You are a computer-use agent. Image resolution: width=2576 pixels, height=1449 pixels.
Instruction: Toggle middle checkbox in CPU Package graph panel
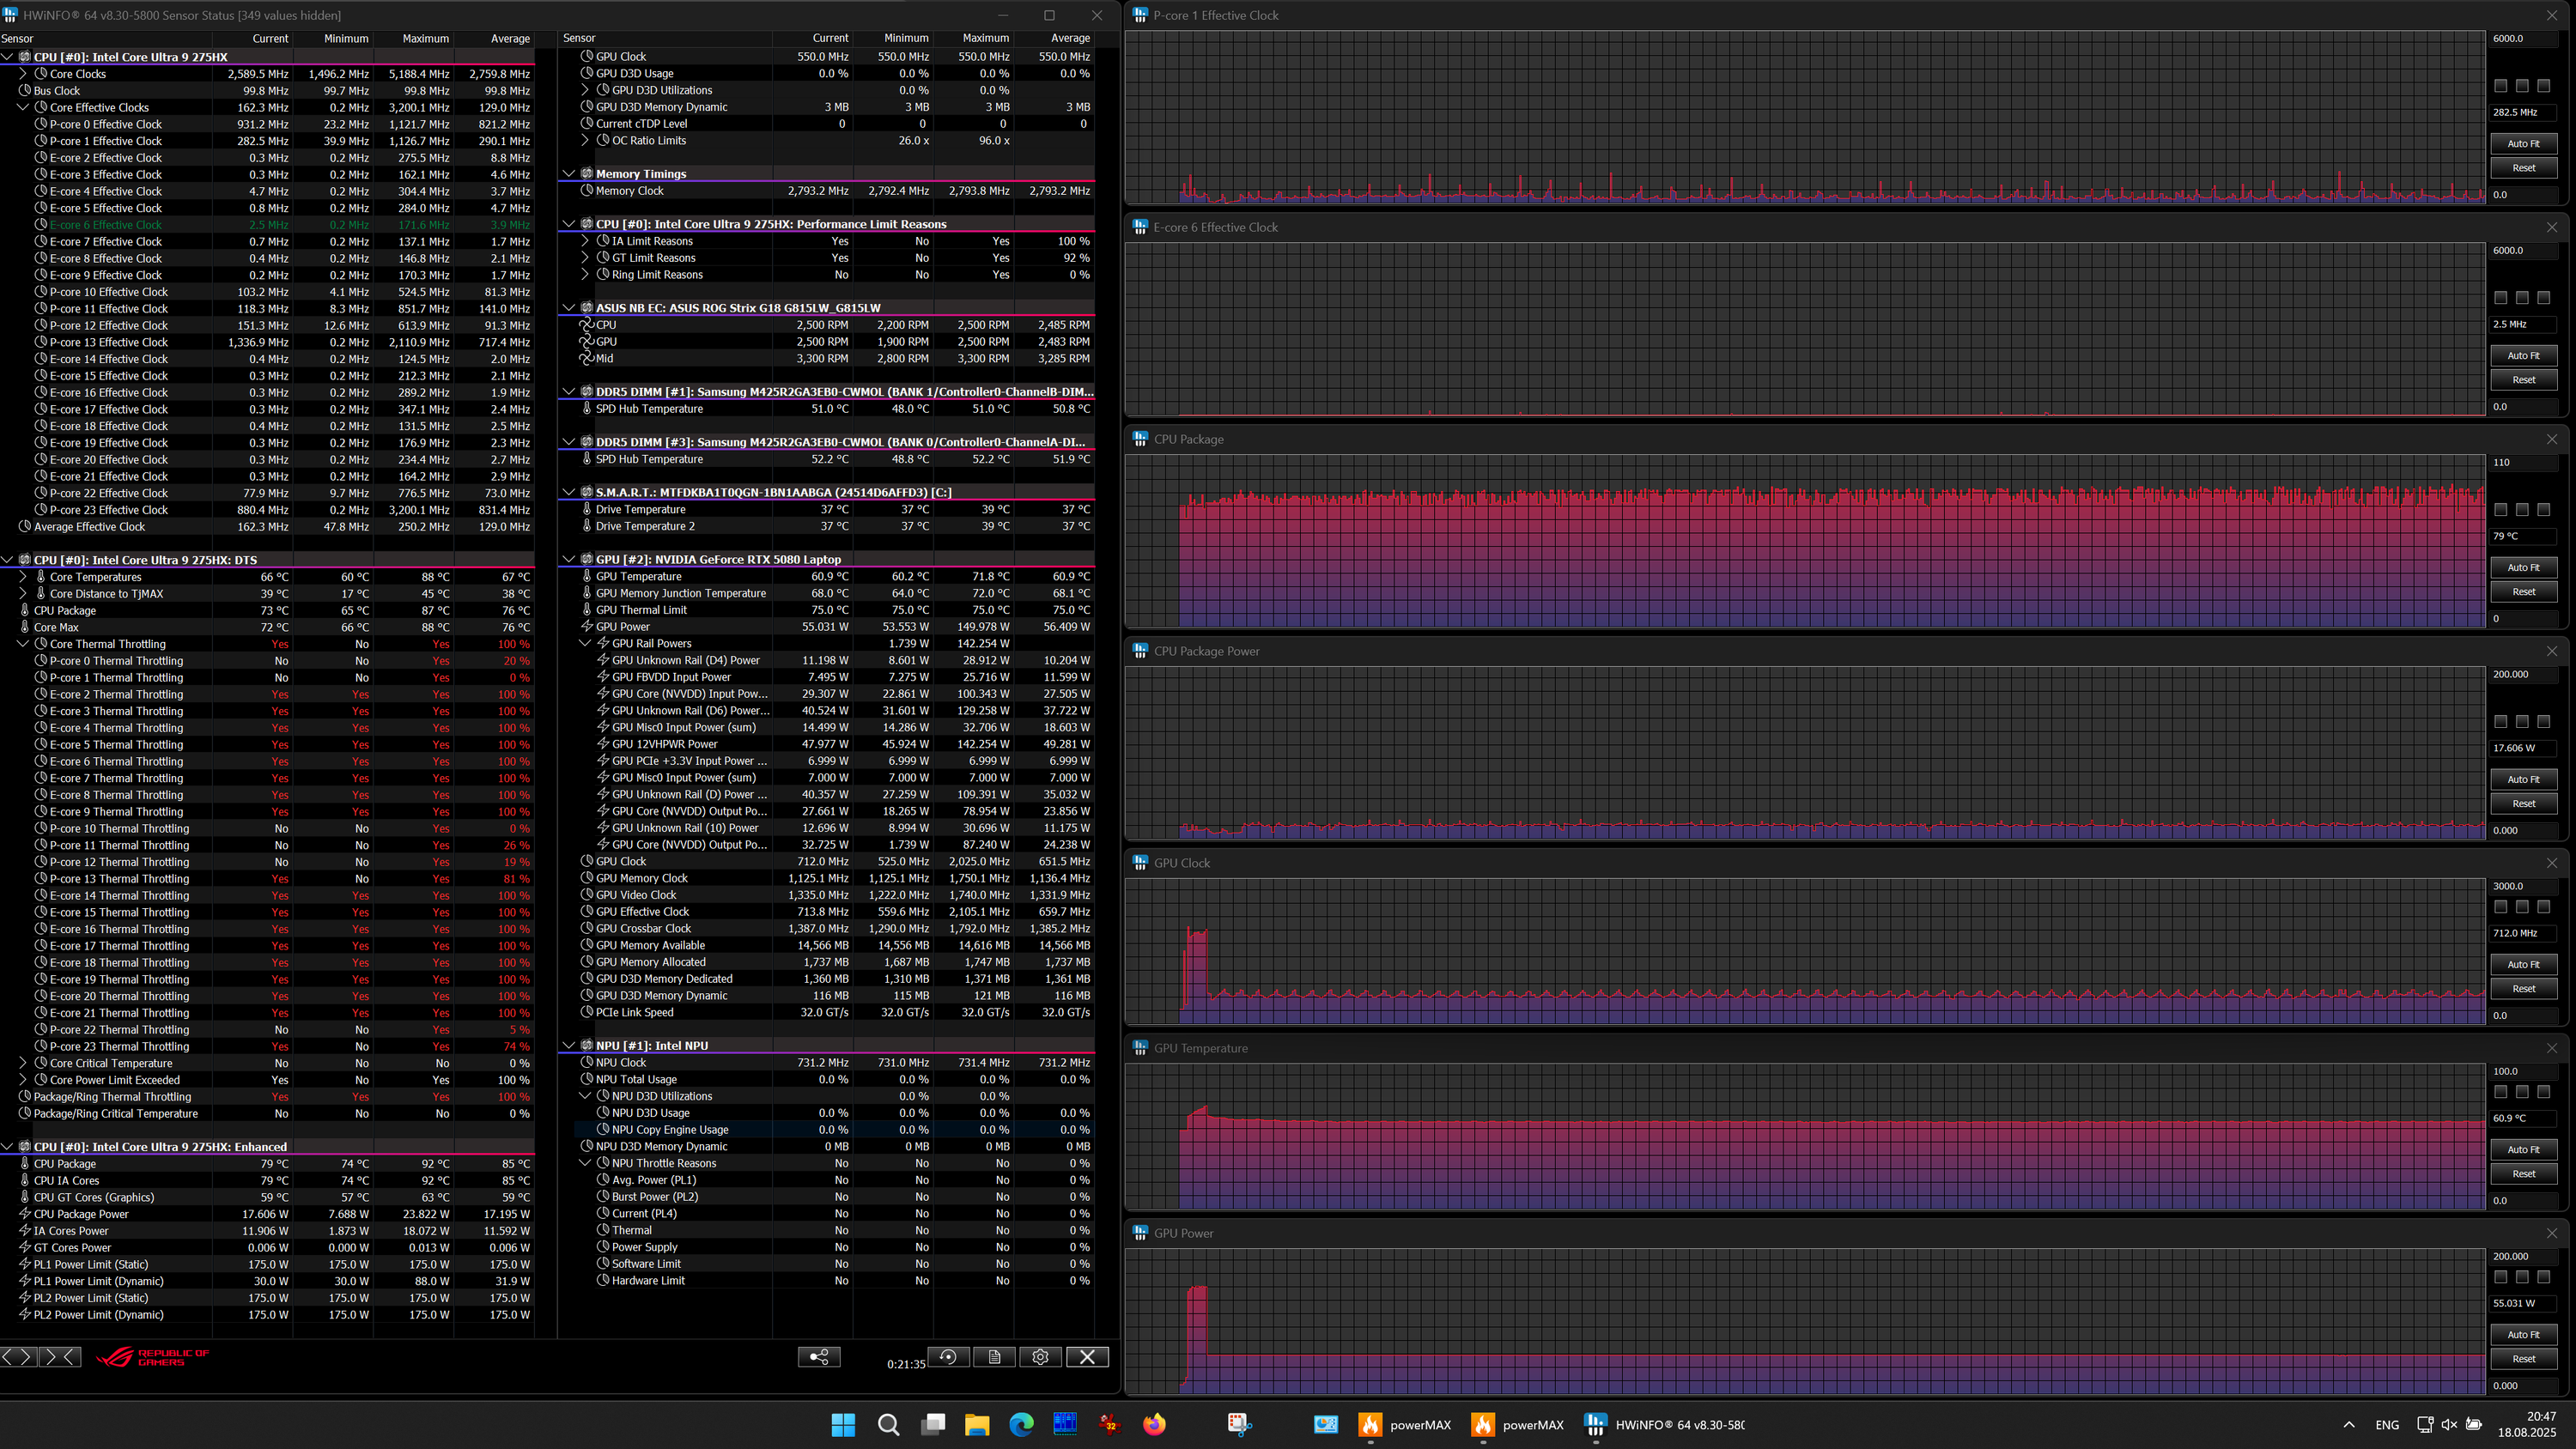click(x=2522, y=510)
